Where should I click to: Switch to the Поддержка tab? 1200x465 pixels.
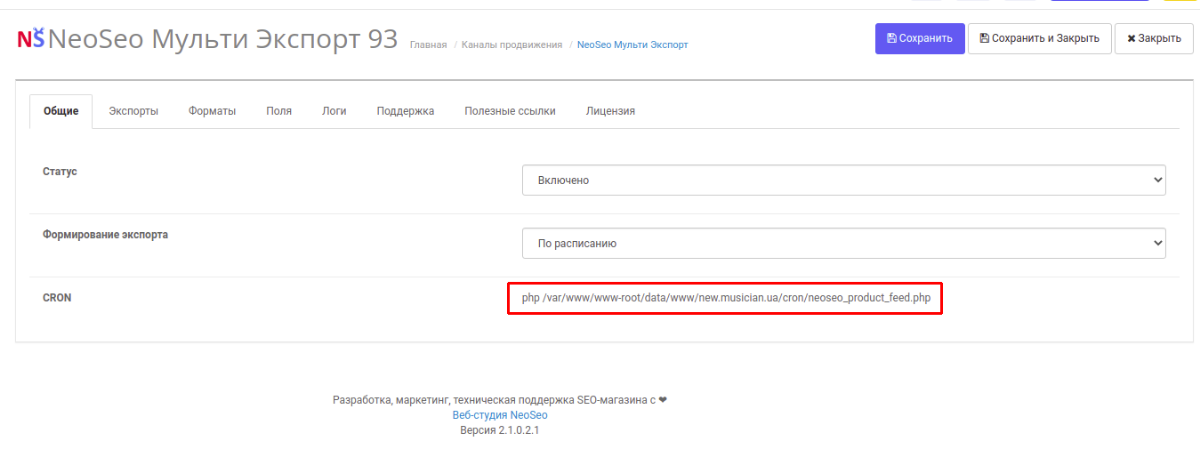[x=405, y=111]
